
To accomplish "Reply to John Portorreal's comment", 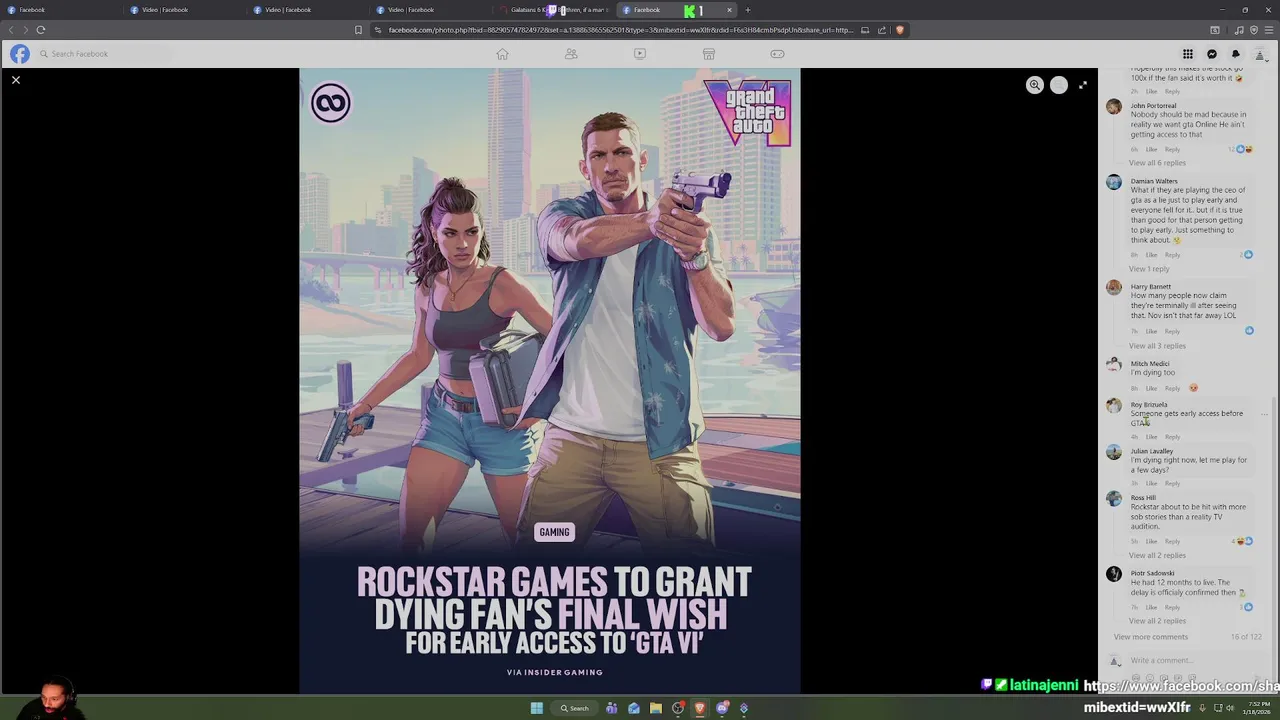I will point(1172,149).
